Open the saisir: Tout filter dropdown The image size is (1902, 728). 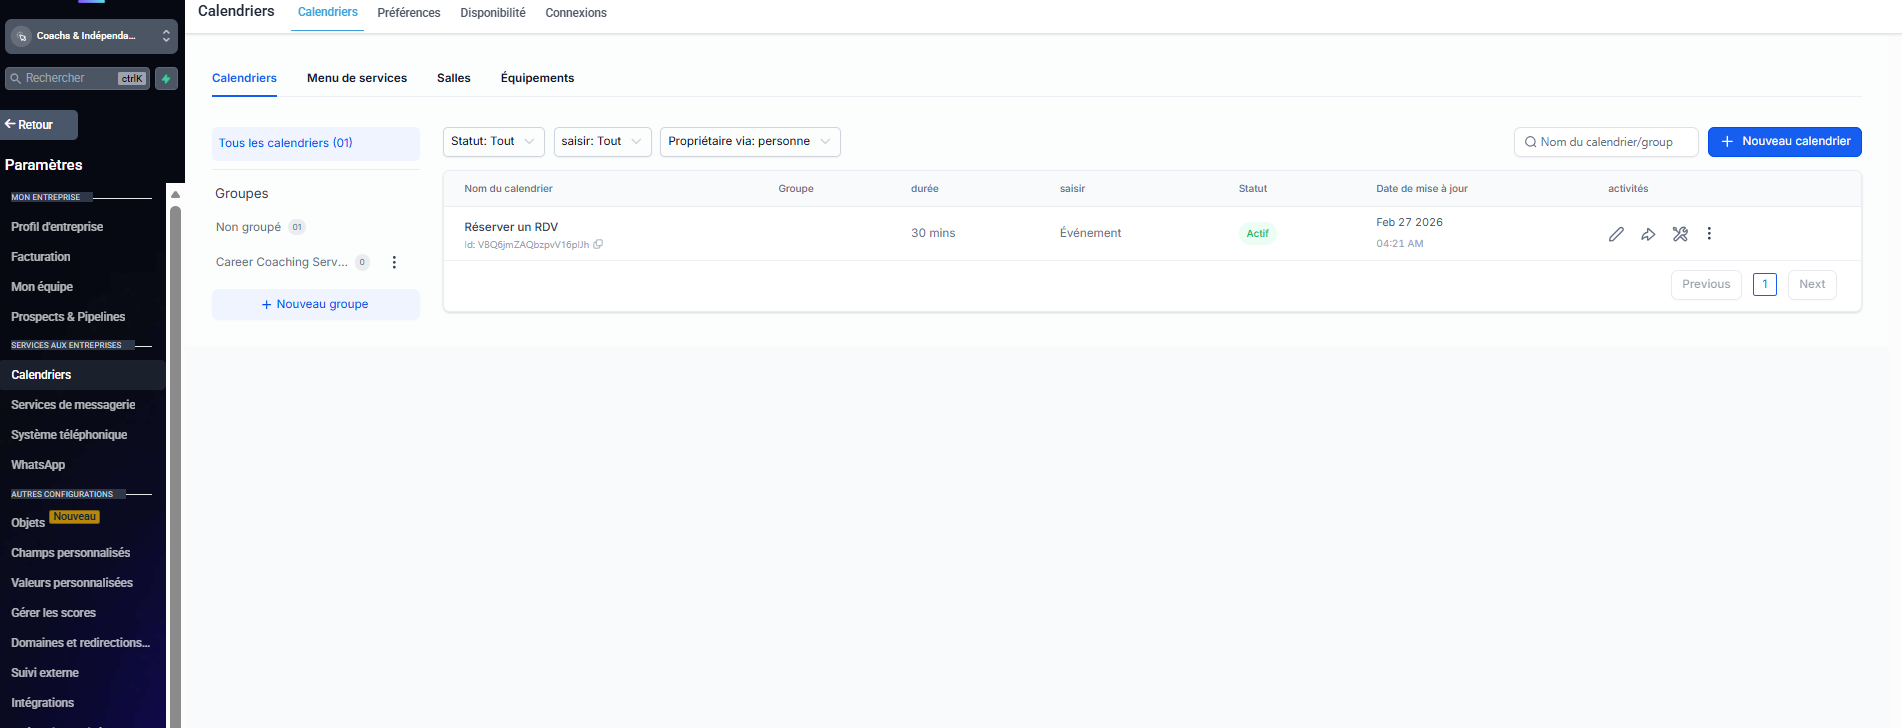click(602, 142)
